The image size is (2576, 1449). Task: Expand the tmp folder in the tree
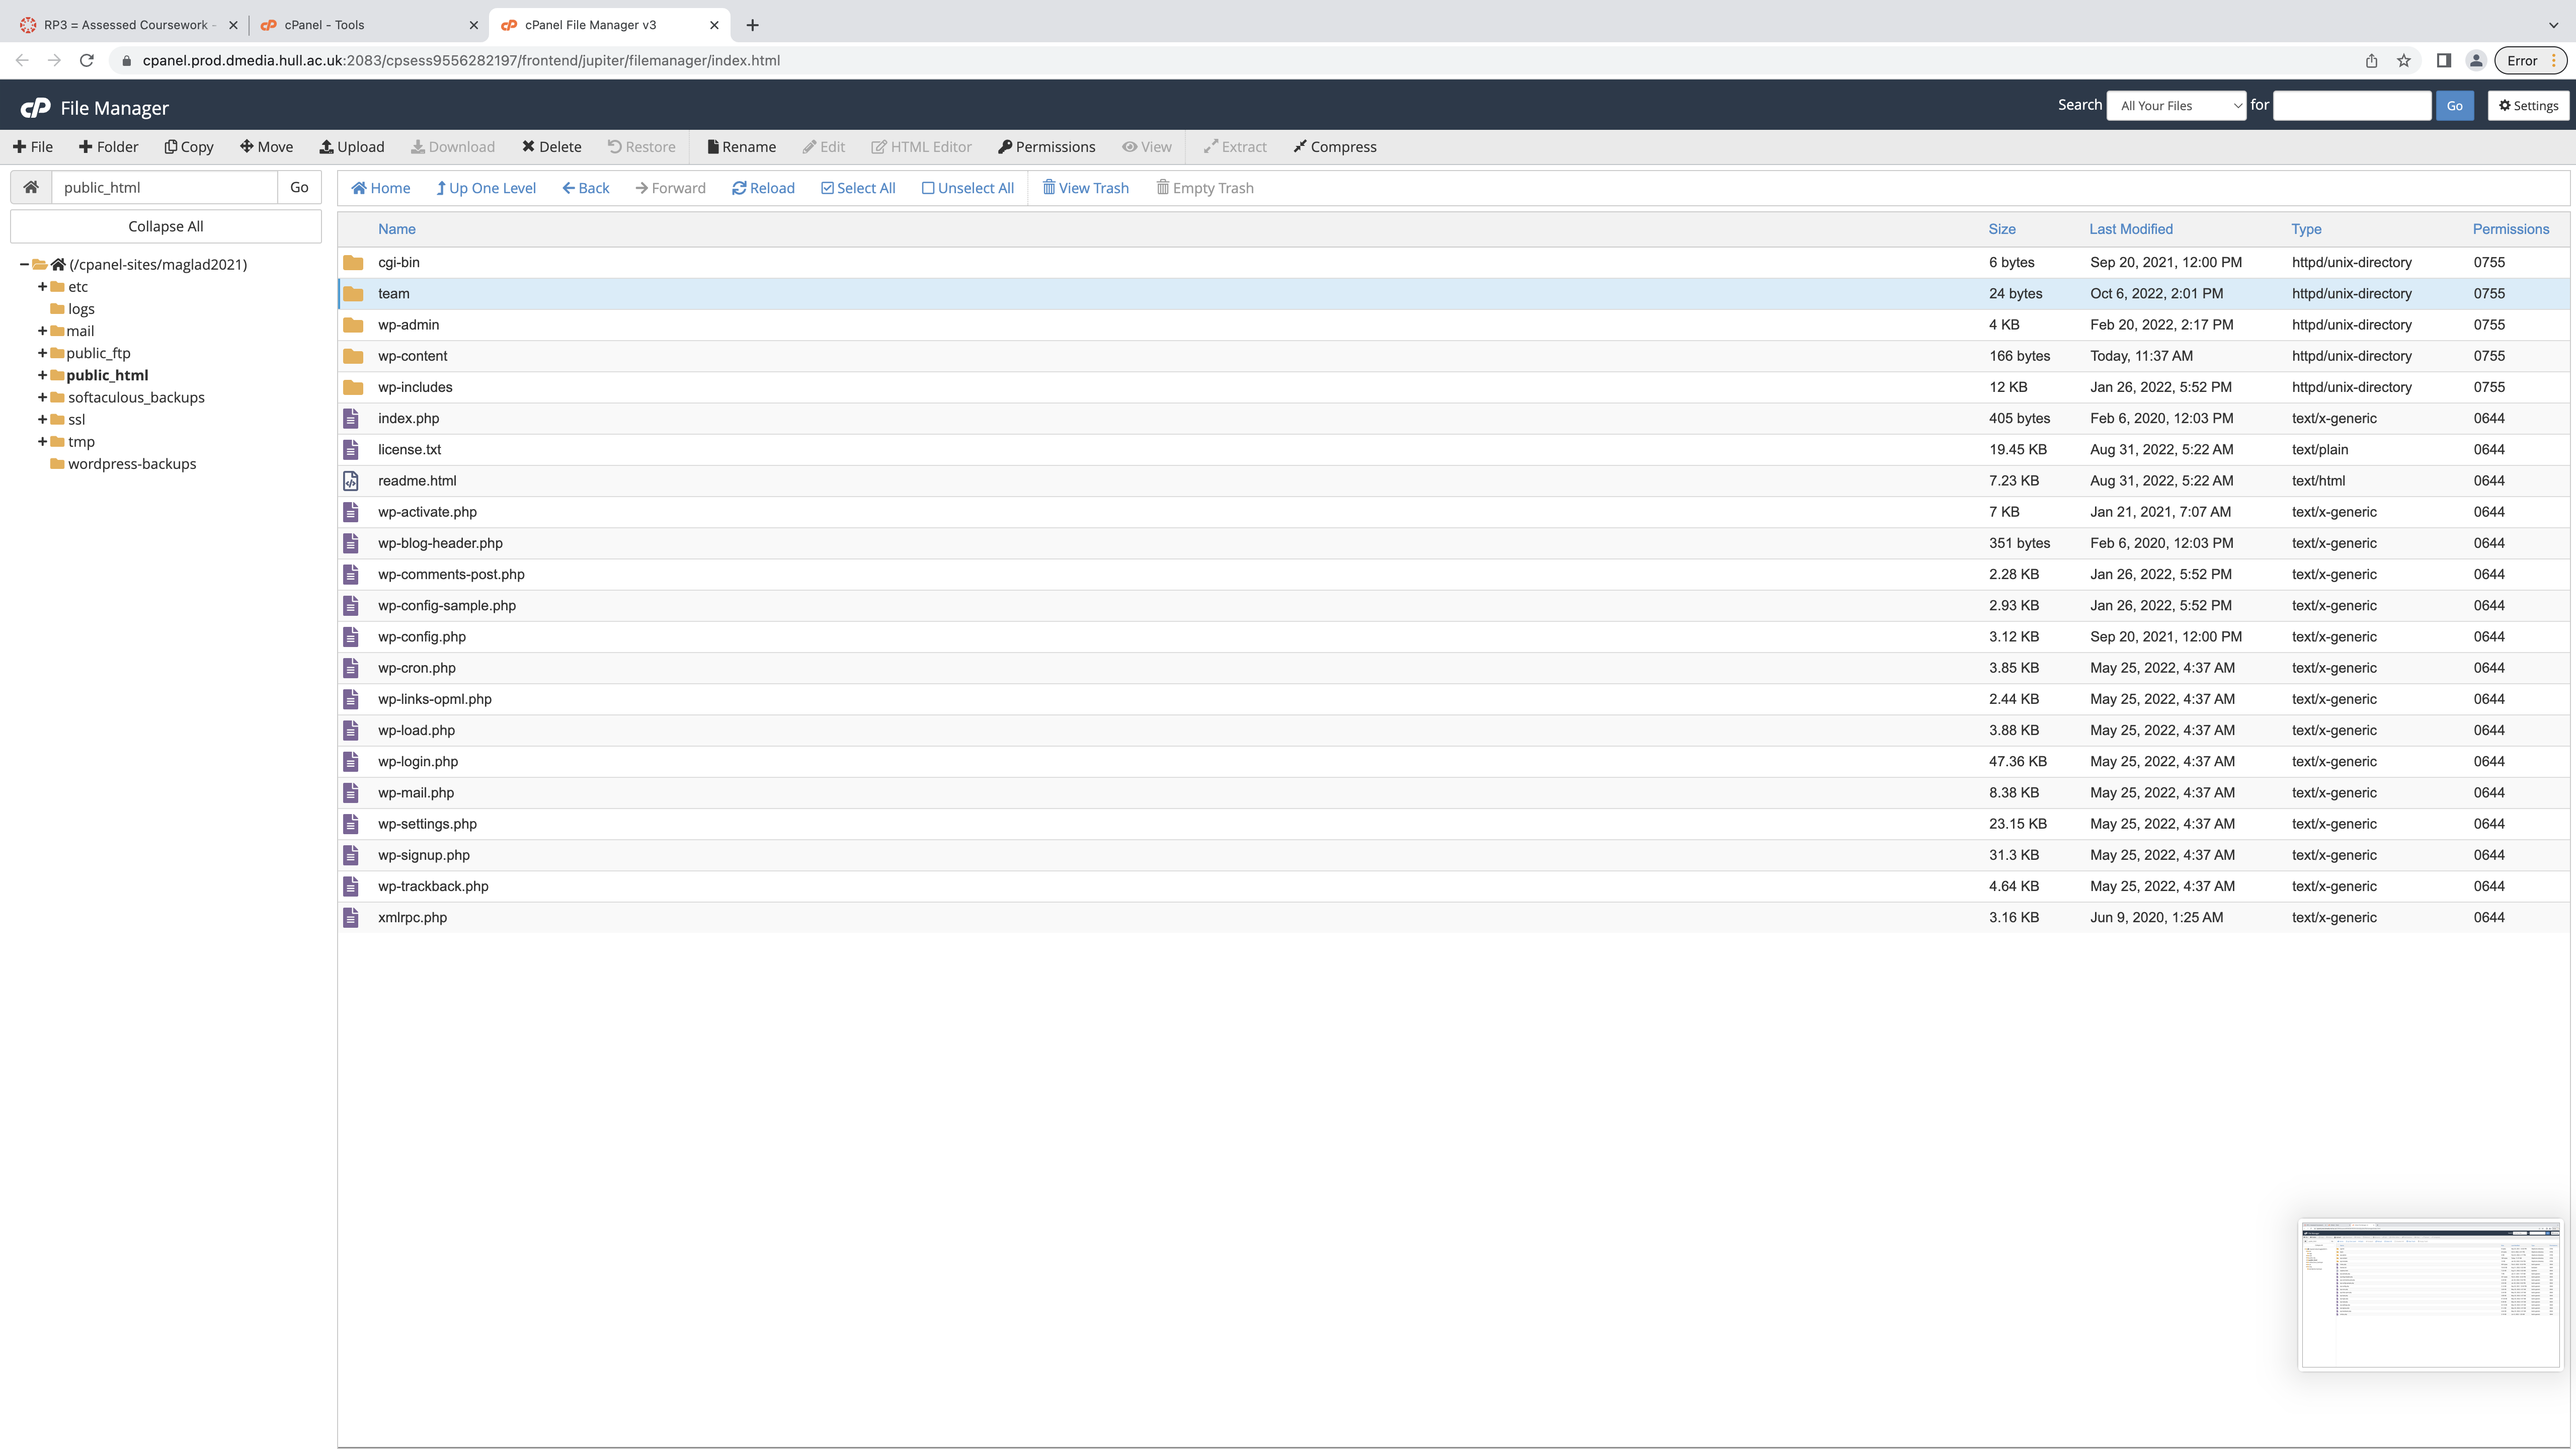coord(42,441)
